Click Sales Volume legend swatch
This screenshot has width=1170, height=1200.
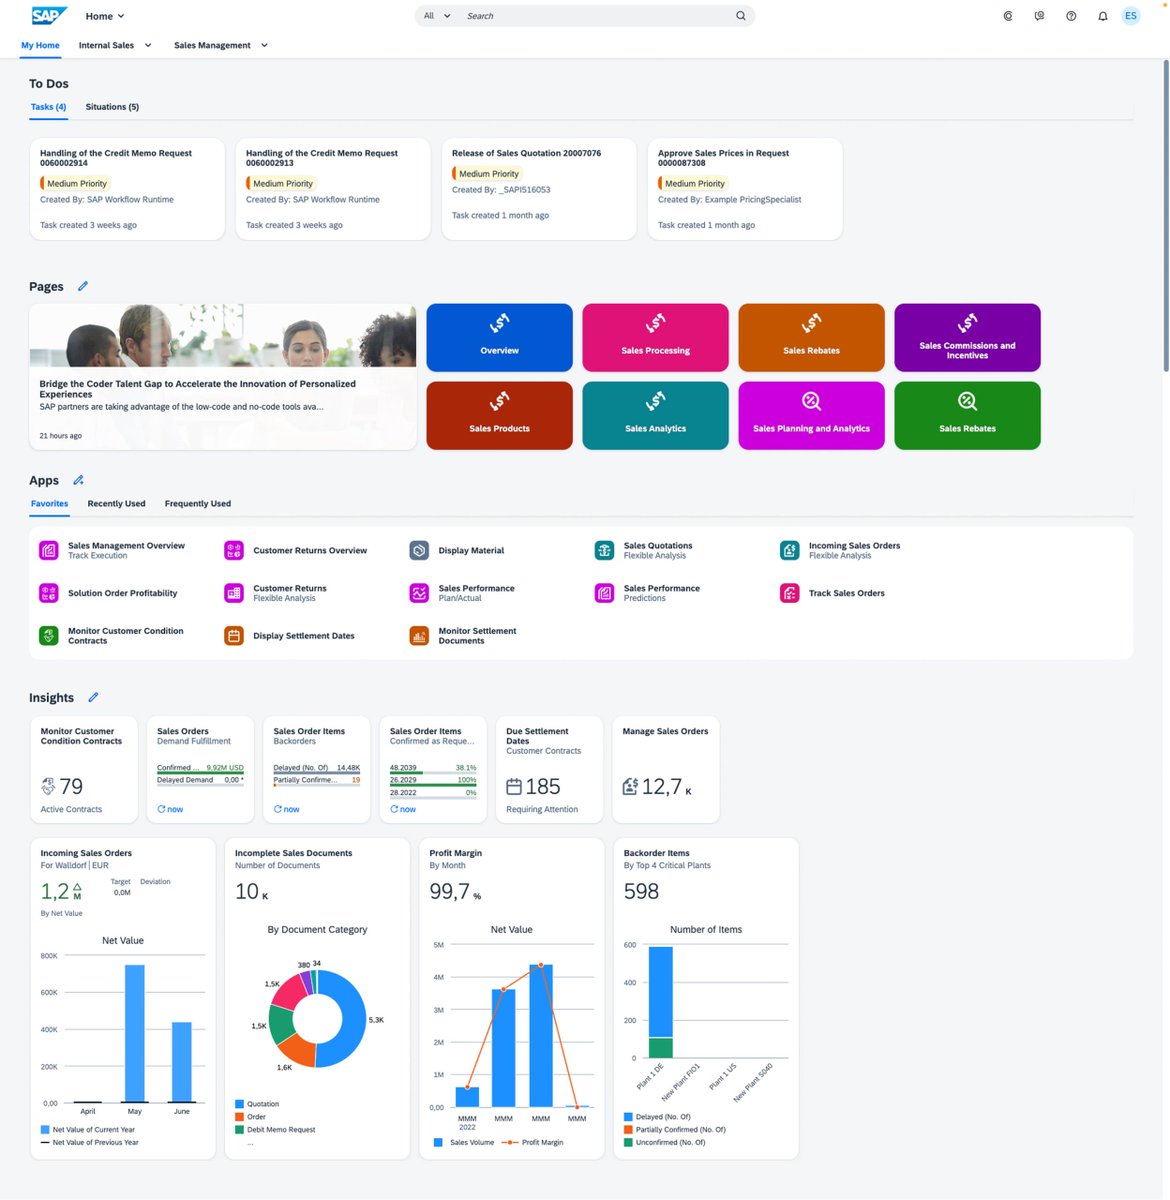439,1142
